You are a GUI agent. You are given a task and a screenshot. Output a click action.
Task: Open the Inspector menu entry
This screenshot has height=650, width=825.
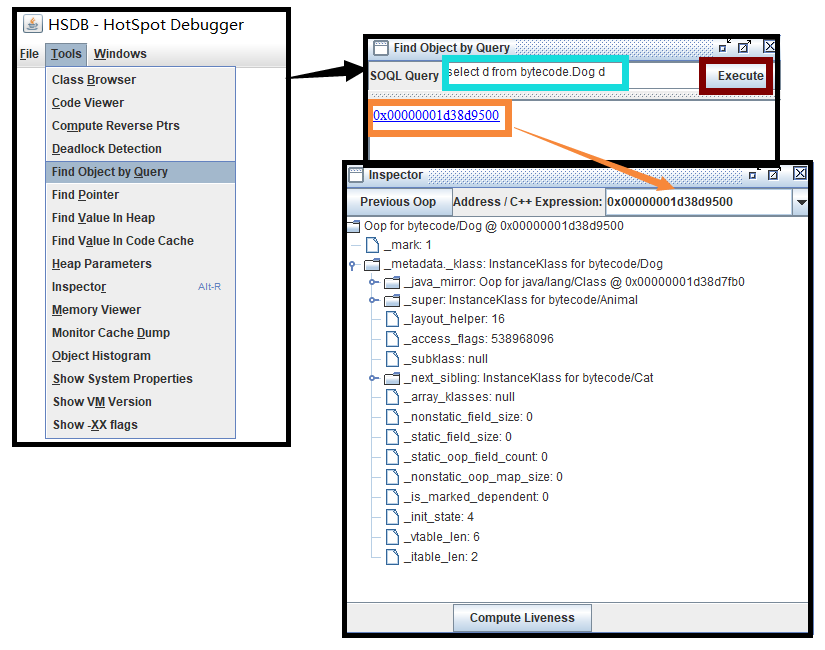click(140, 287)
